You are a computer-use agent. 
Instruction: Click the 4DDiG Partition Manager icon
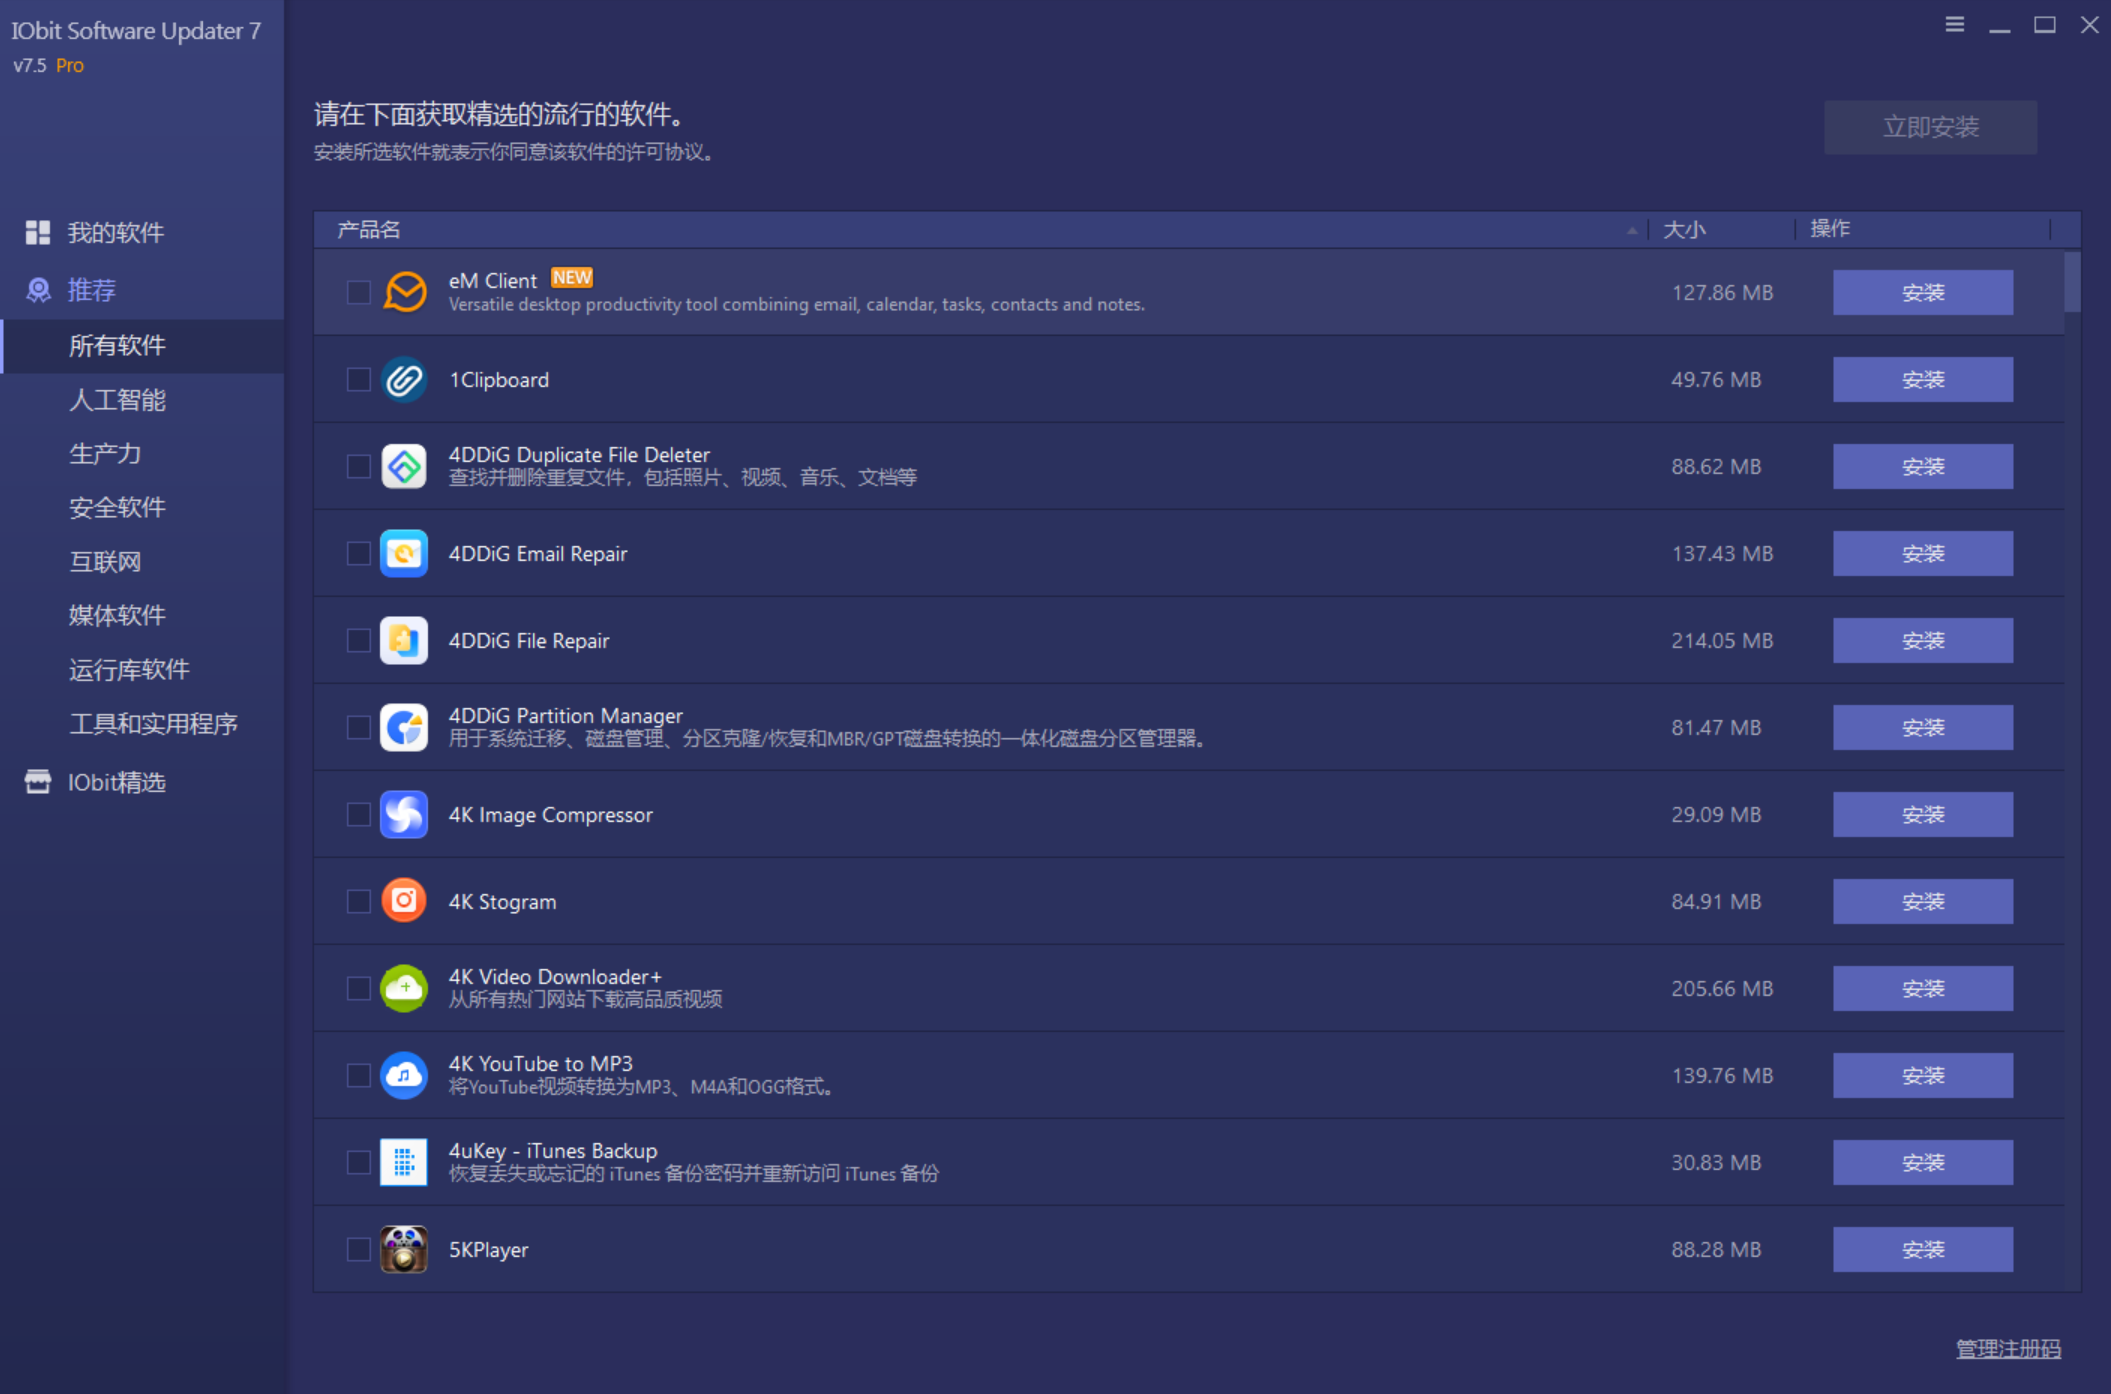(404, 728)
